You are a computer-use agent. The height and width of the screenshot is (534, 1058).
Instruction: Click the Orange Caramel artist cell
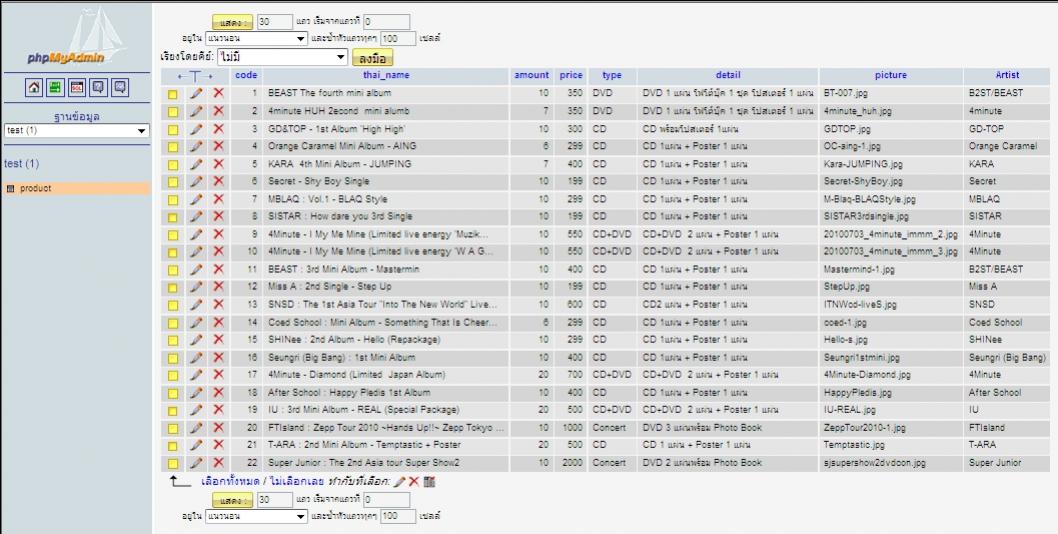tap(1003, 146)
